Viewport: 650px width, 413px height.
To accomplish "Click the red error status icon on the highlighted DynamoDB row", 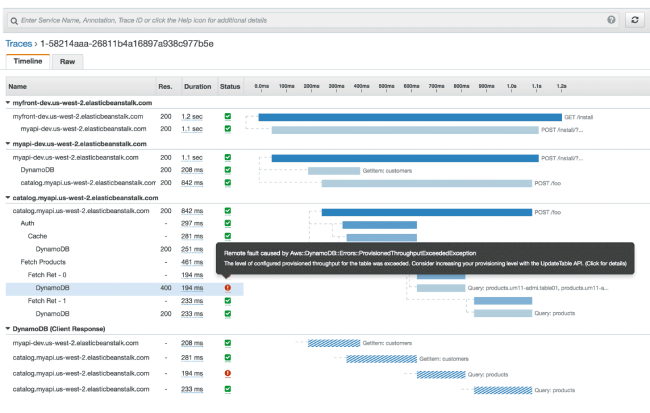I will tap(228, 288).
